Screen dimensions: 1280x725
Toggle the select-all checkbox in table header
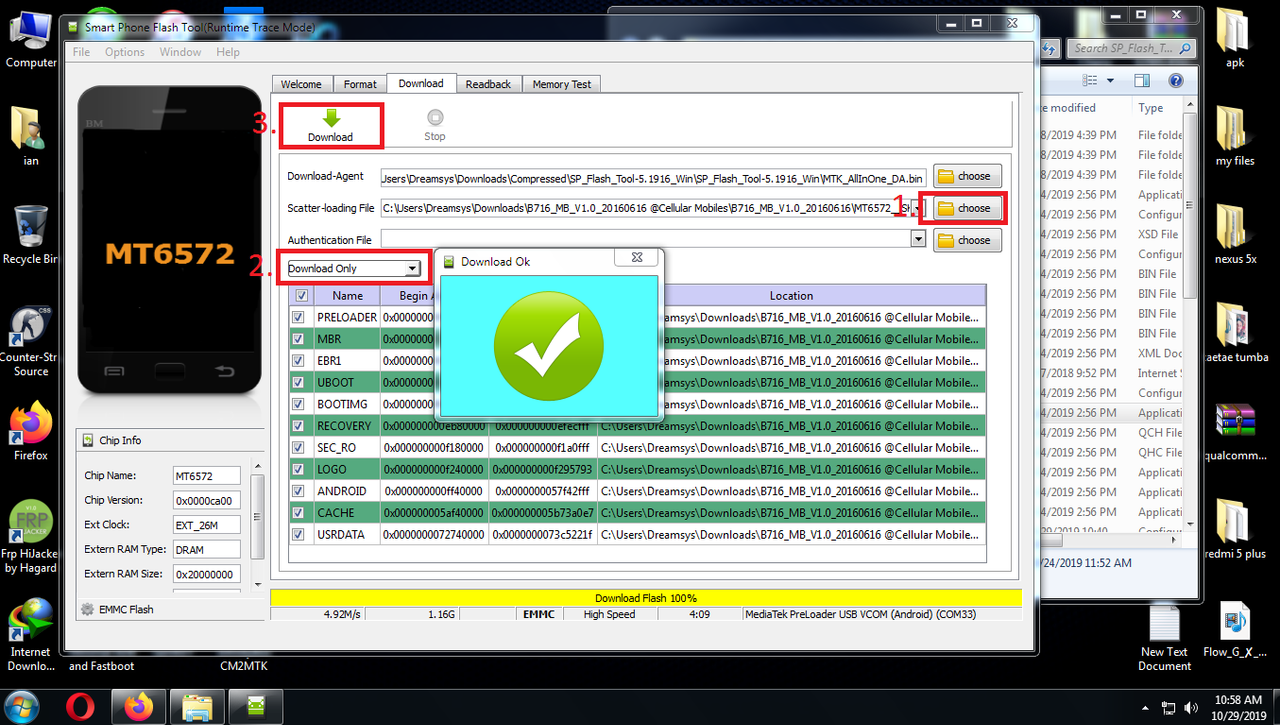pos(301,296)
